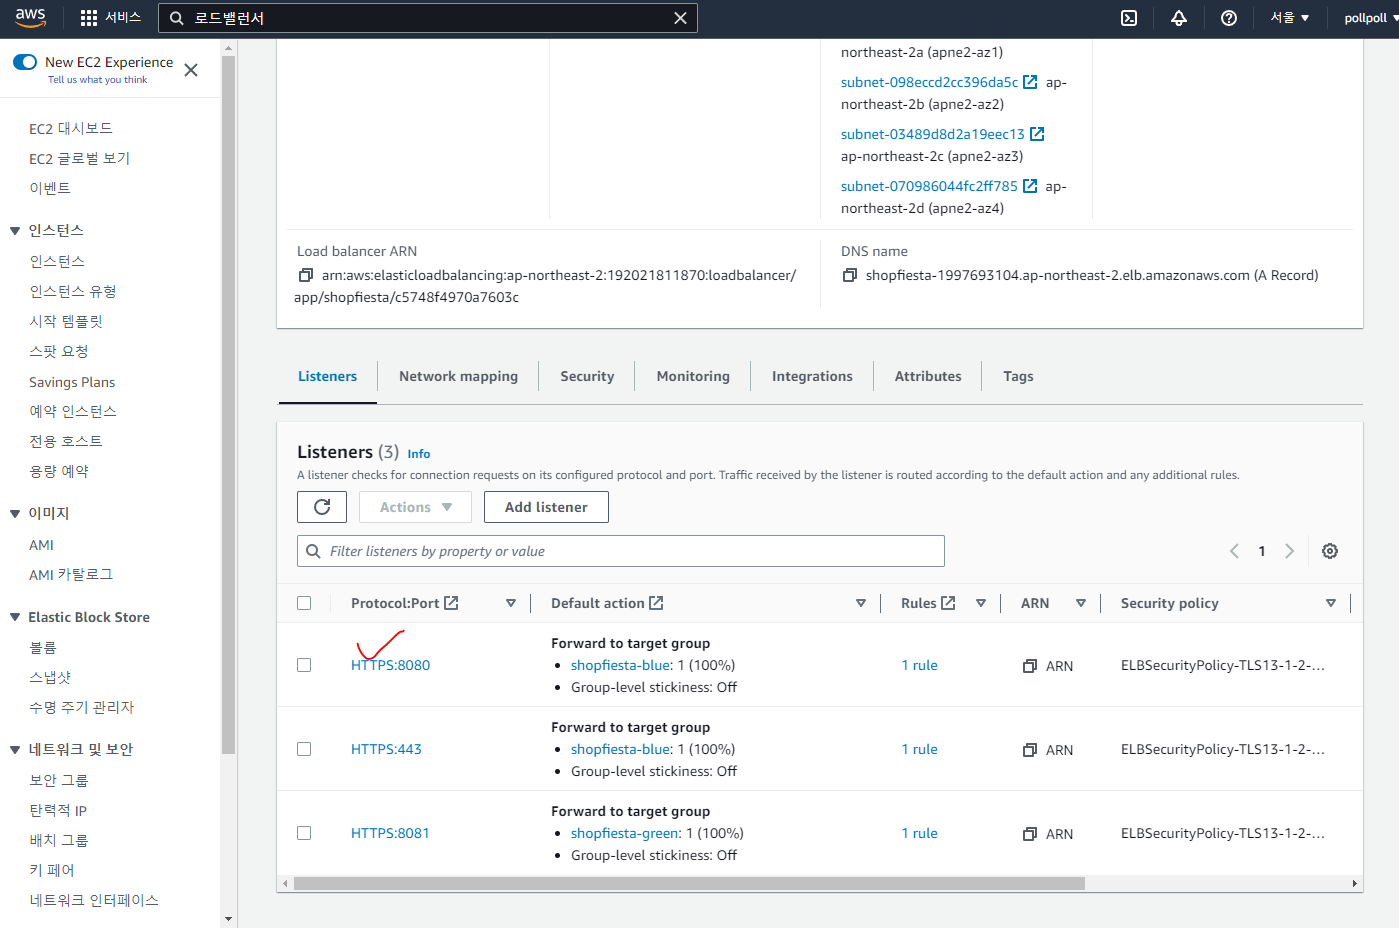
Task: Click the sidebar vertical scrollbar
Action: pyautogui.click(x=228, y=405)
